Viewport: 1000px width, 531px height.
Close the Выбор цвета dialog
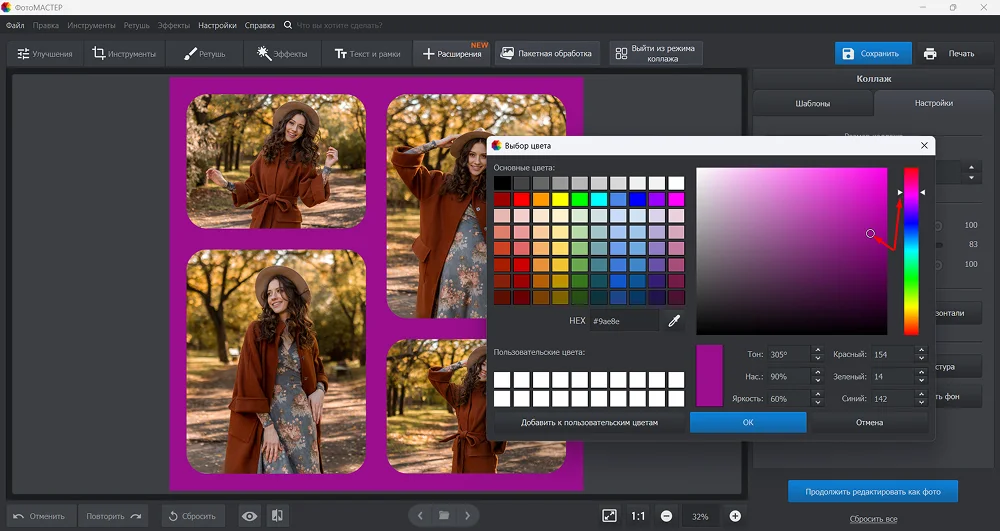924,145
